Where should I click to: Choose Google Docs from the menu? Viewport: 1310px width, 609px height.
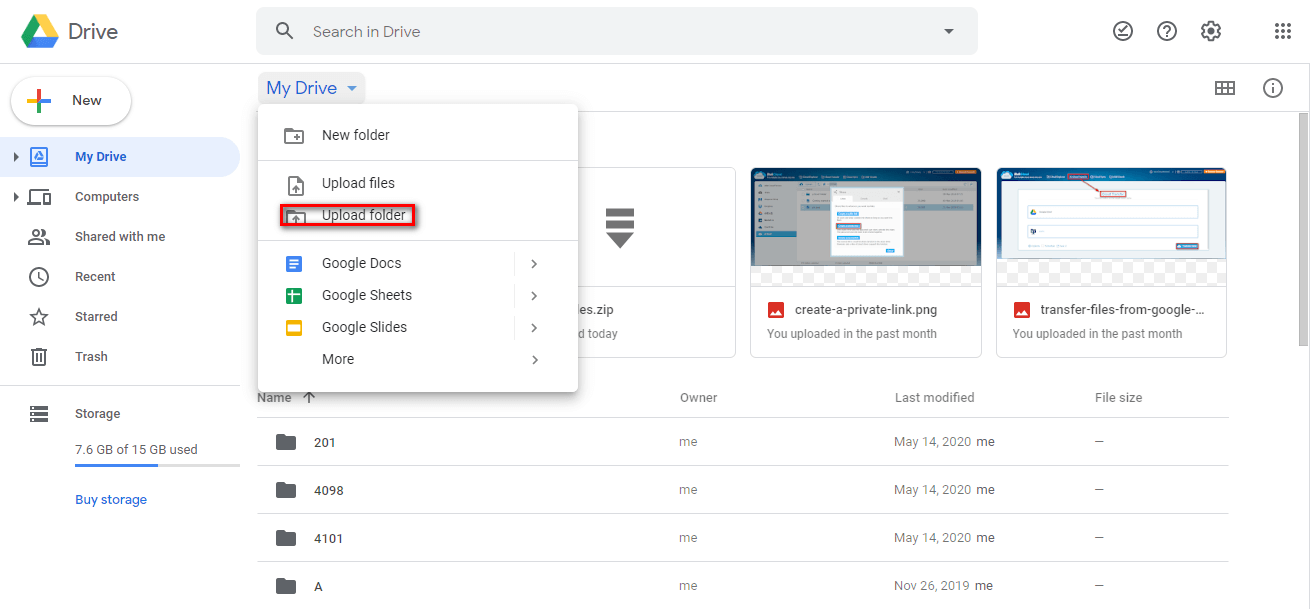pos(418,263)
